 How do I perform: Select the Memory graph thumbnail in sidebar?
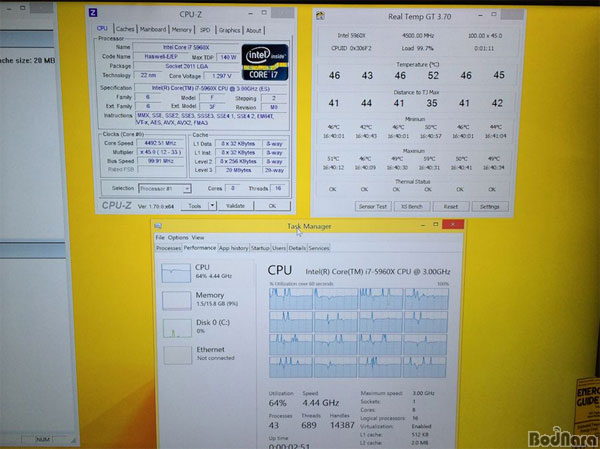pyautogui.click(x=177, y=300)
